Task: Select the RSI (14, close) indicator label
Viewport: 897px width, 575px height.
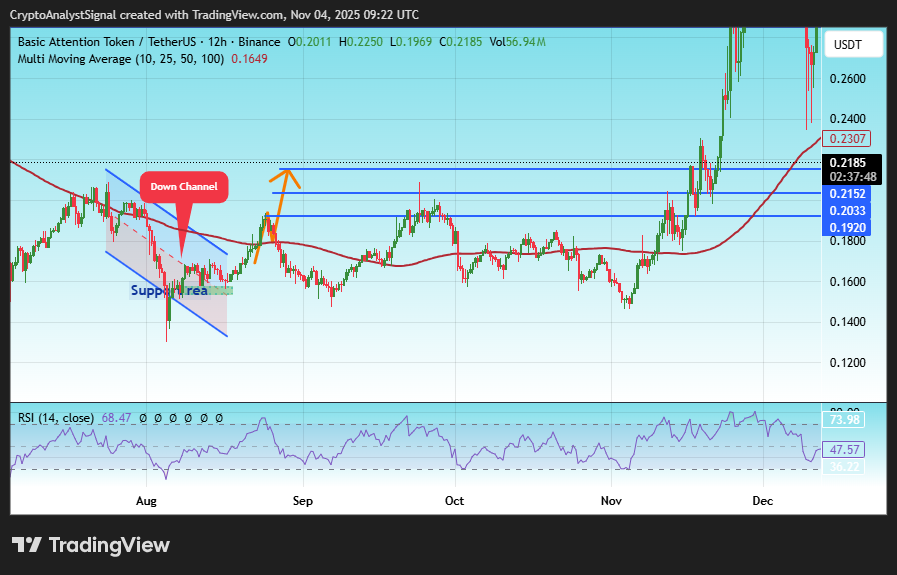Action: point(55,418)
